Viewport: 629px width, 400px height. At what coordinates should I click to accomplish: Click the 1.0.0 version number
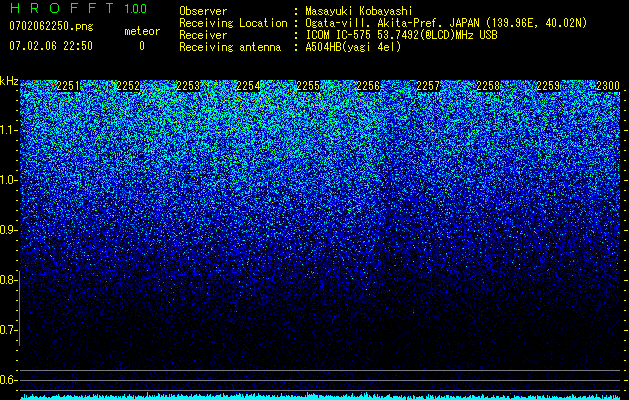pyautogui.click(x=136, y=9)
